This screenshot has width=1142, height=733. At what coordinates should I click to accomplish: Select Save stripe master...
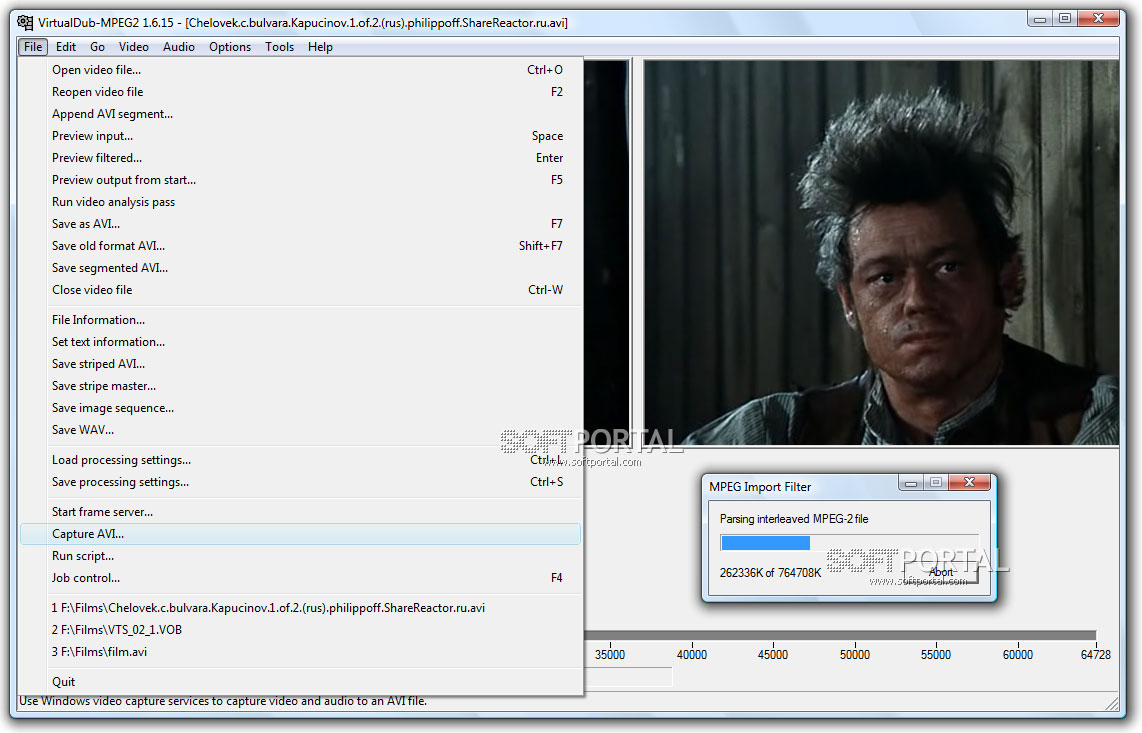pyautogui.click(x=300, y=385)
